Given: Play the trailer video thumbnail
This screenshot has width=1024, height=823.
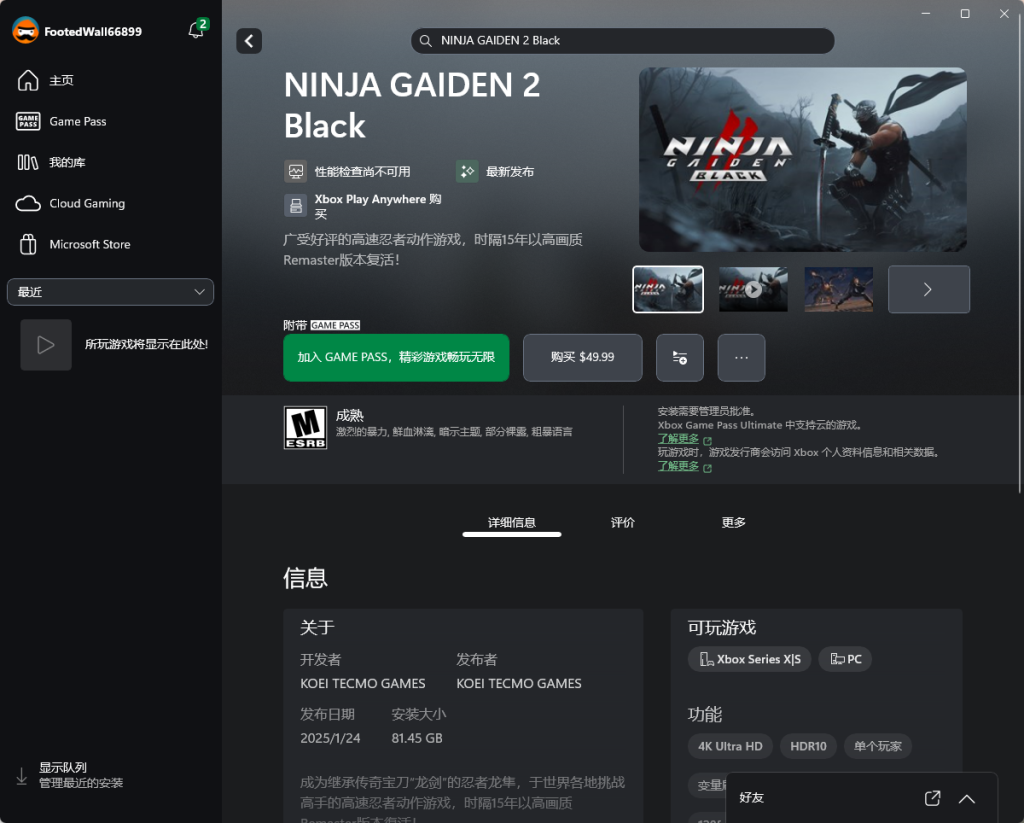Looking at the screenshot, I should pyautogui.click(x=753, y=289).
